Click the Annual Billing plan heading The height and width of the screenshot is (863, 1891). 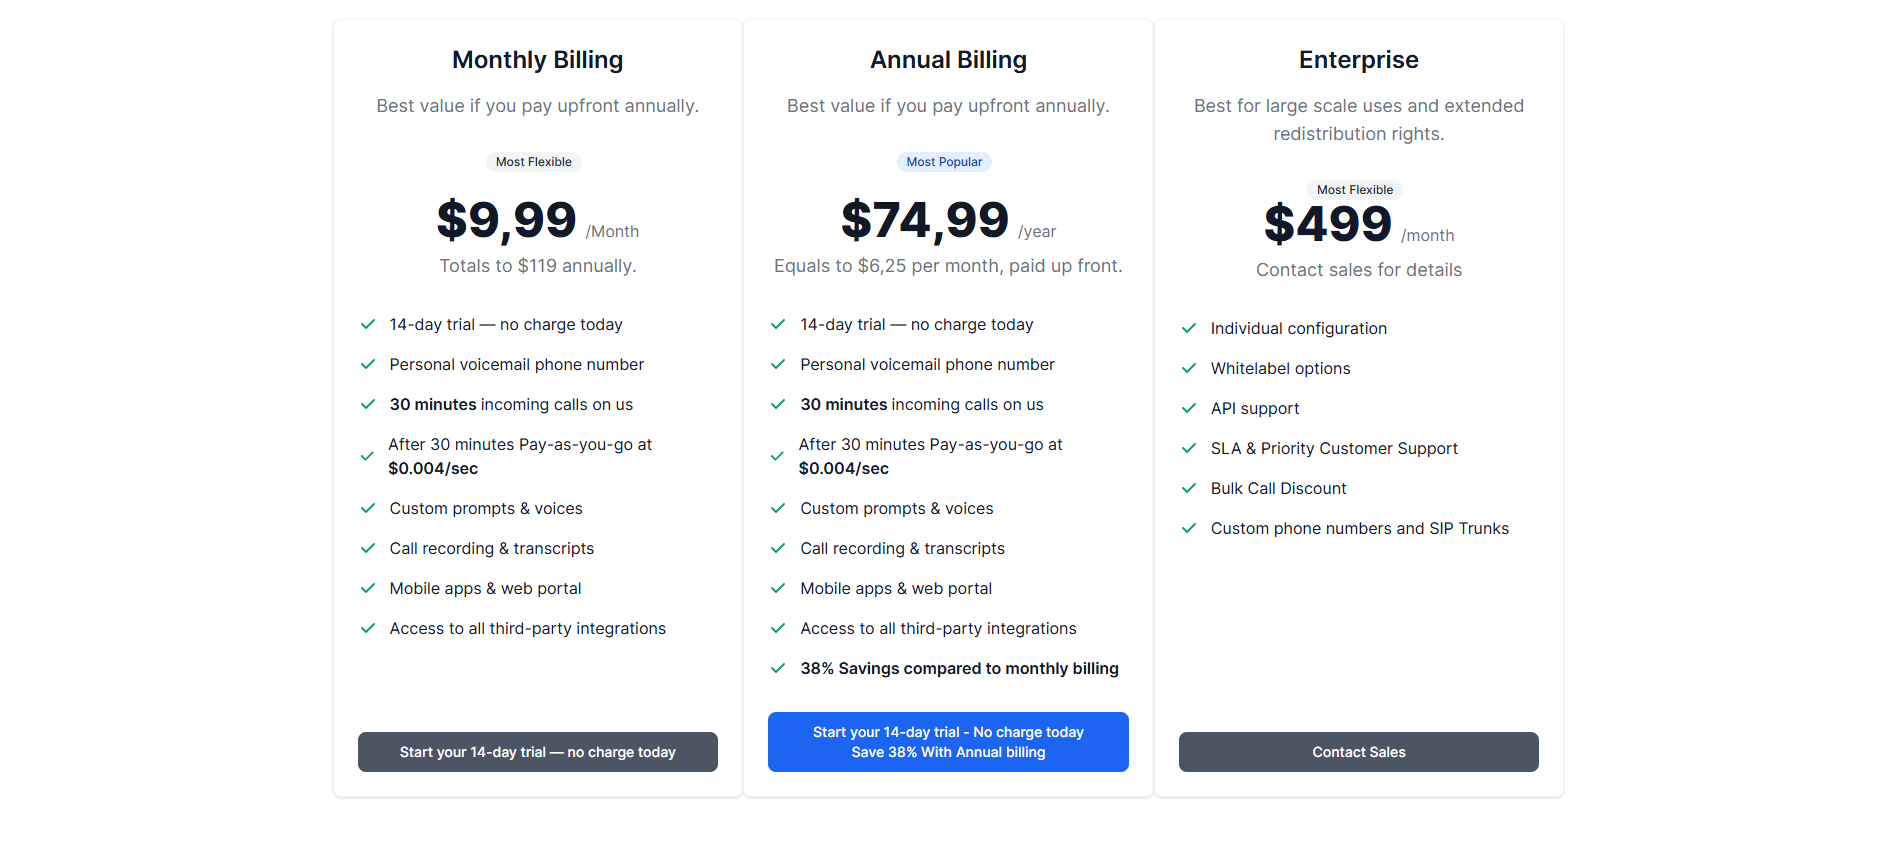coord(948,59)
